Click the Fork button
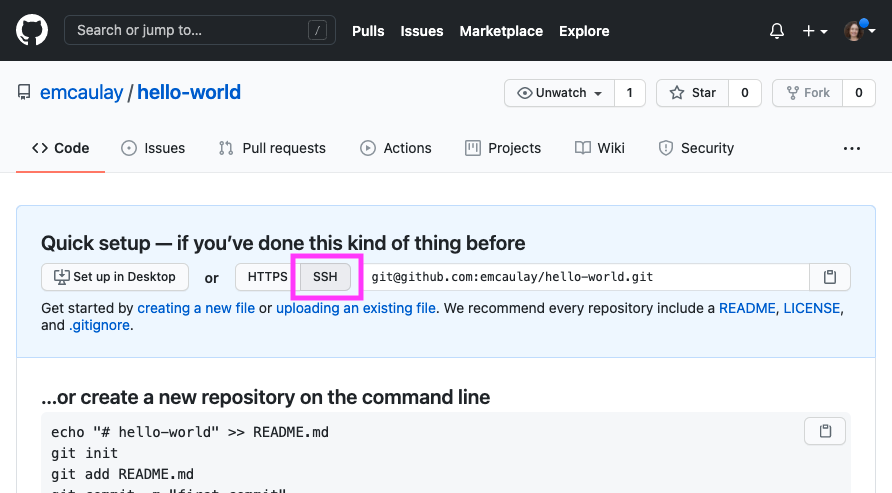This screenshot has height=493, width=892. click(x=808, y=93)
